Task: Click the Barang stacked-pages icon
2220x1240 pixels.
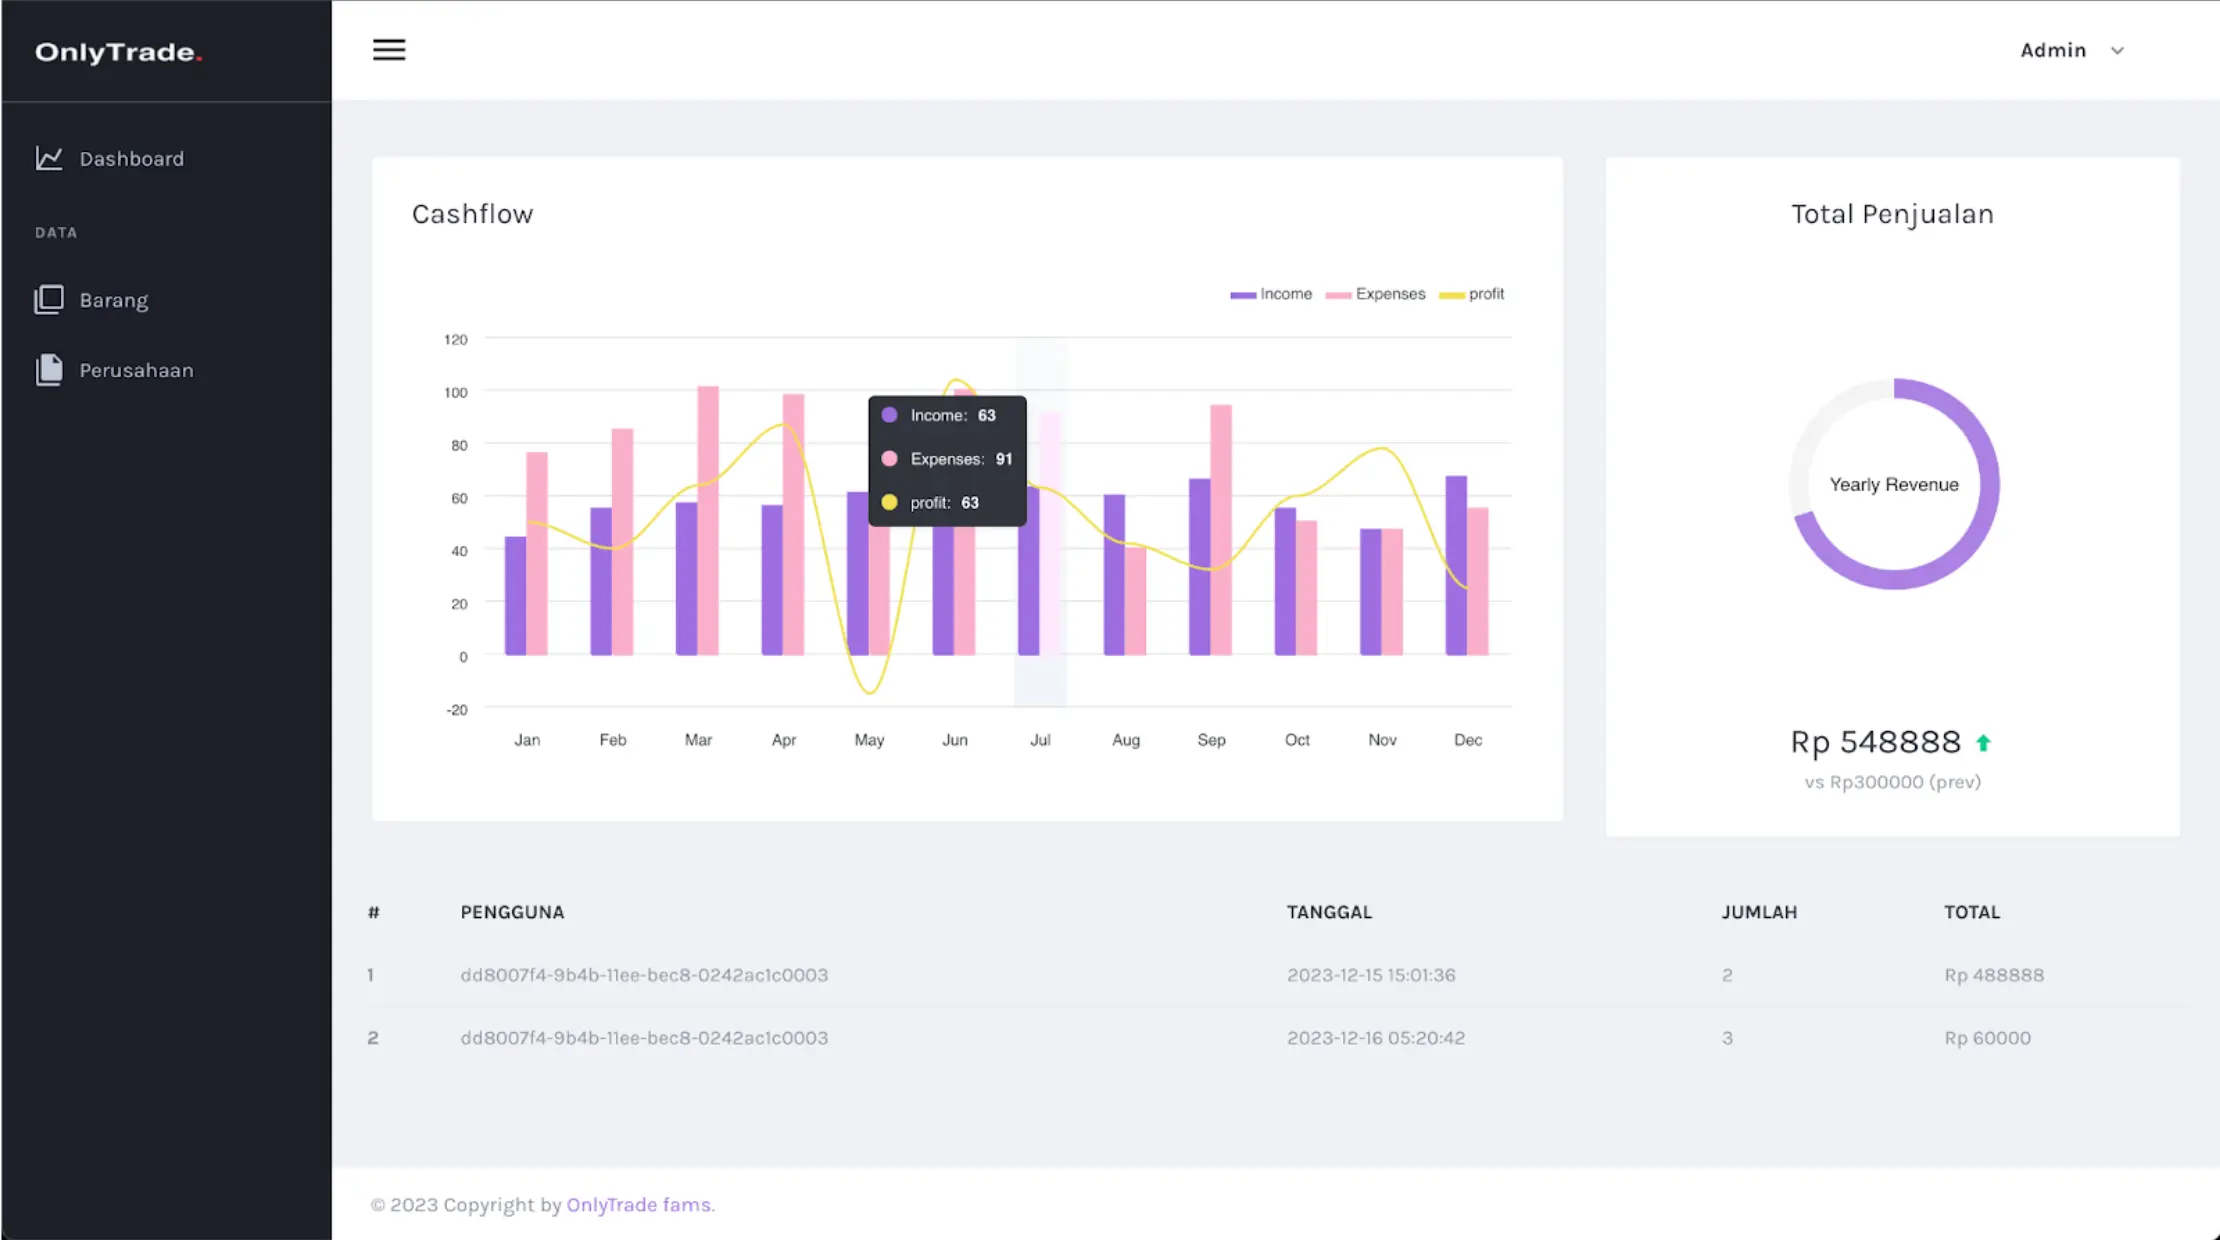Action: (x=49, y=300)
